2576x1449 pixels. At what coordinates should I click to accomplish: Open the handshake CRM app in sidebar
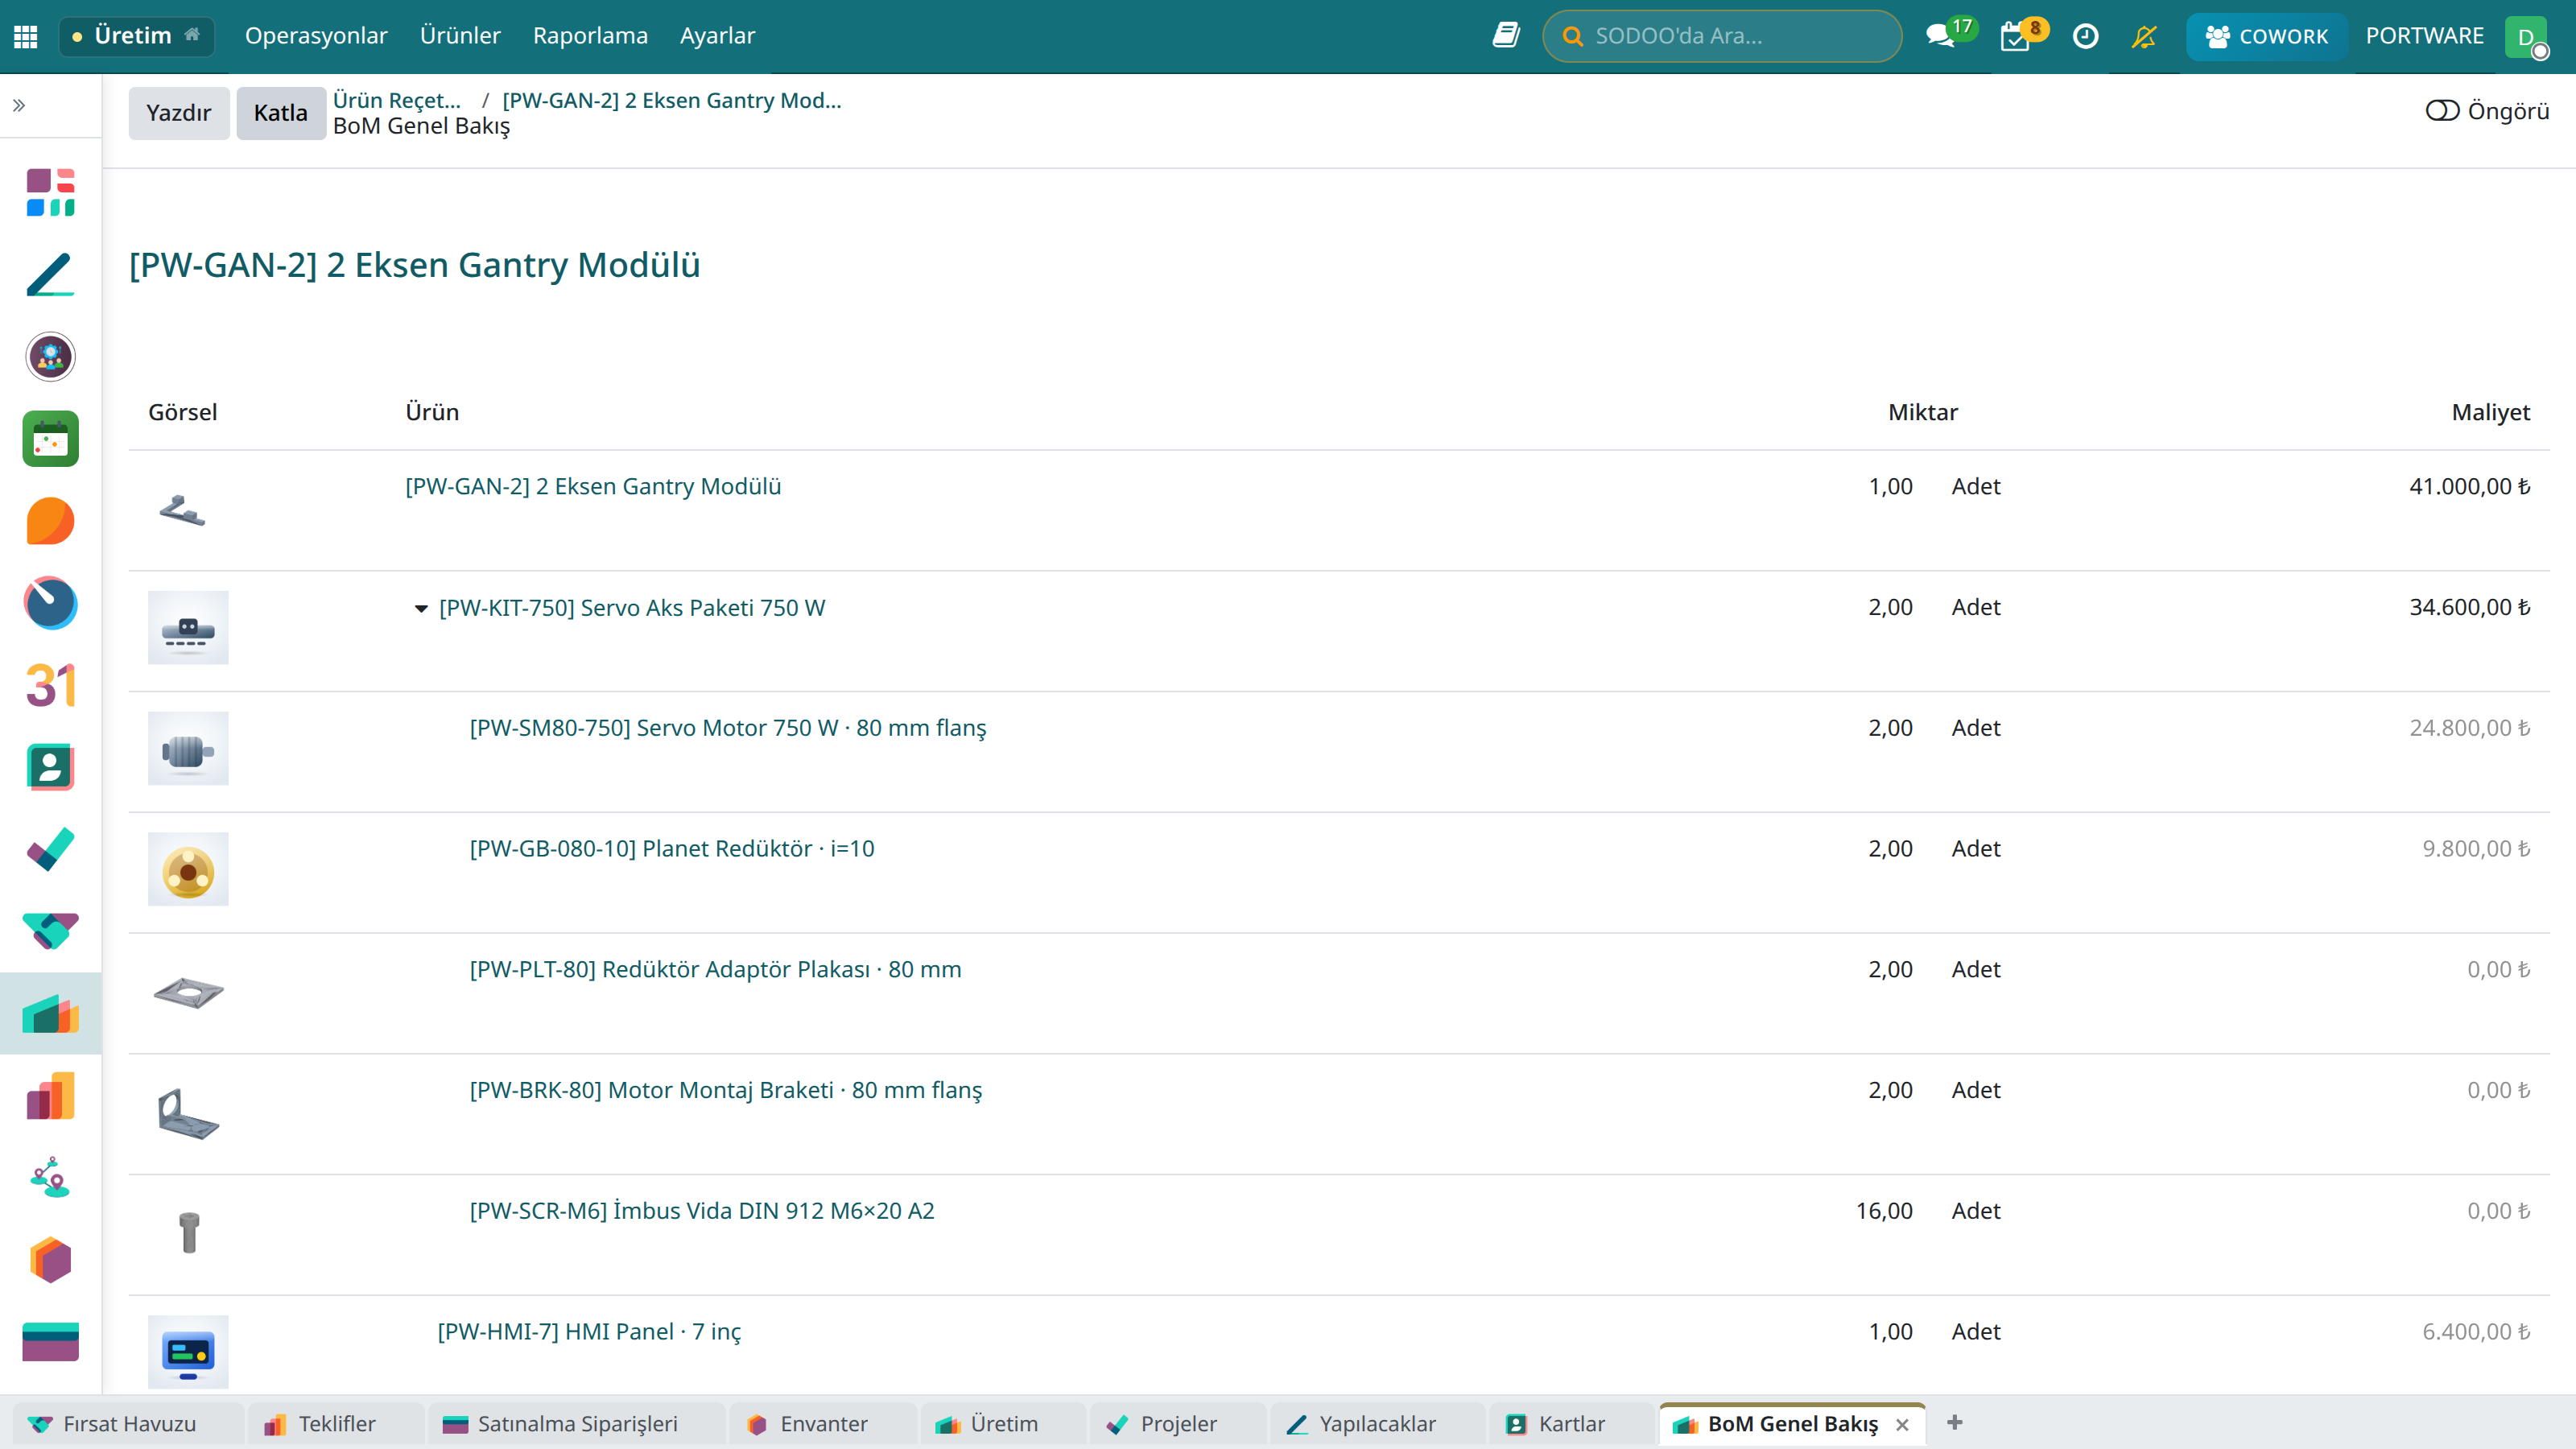point(50,931)
